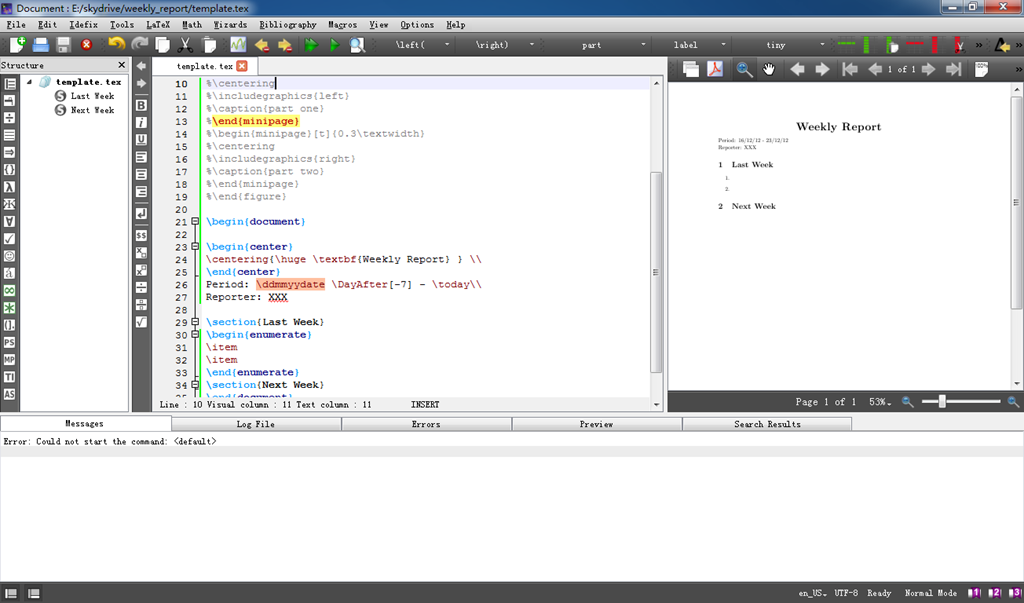The image size is (1024, 603).
Task: Click the Cut scissors icon
Action: [185, 45]
